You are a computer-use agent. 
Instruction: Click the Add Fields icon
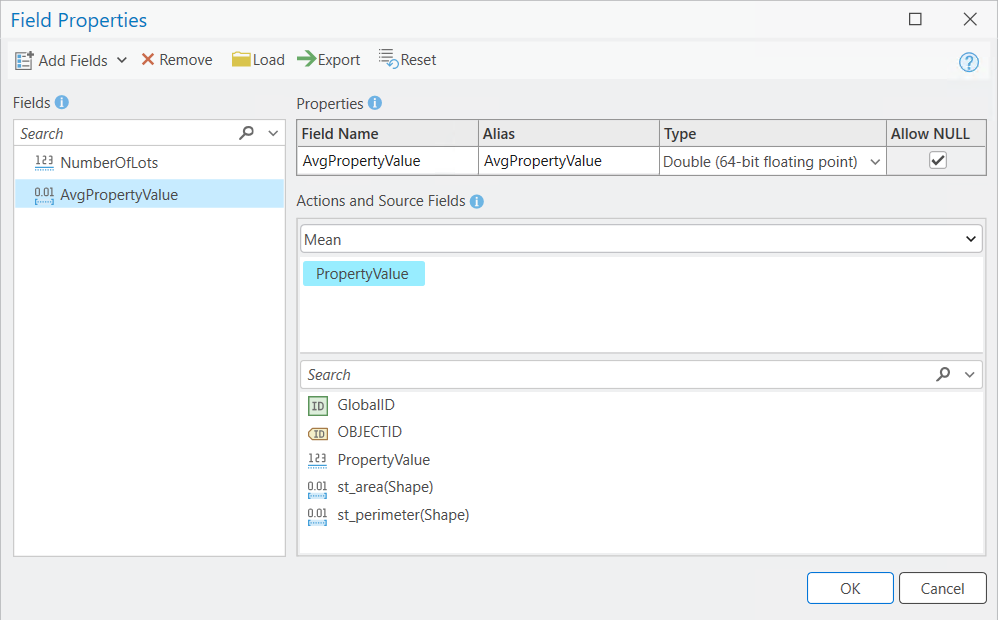24,60
